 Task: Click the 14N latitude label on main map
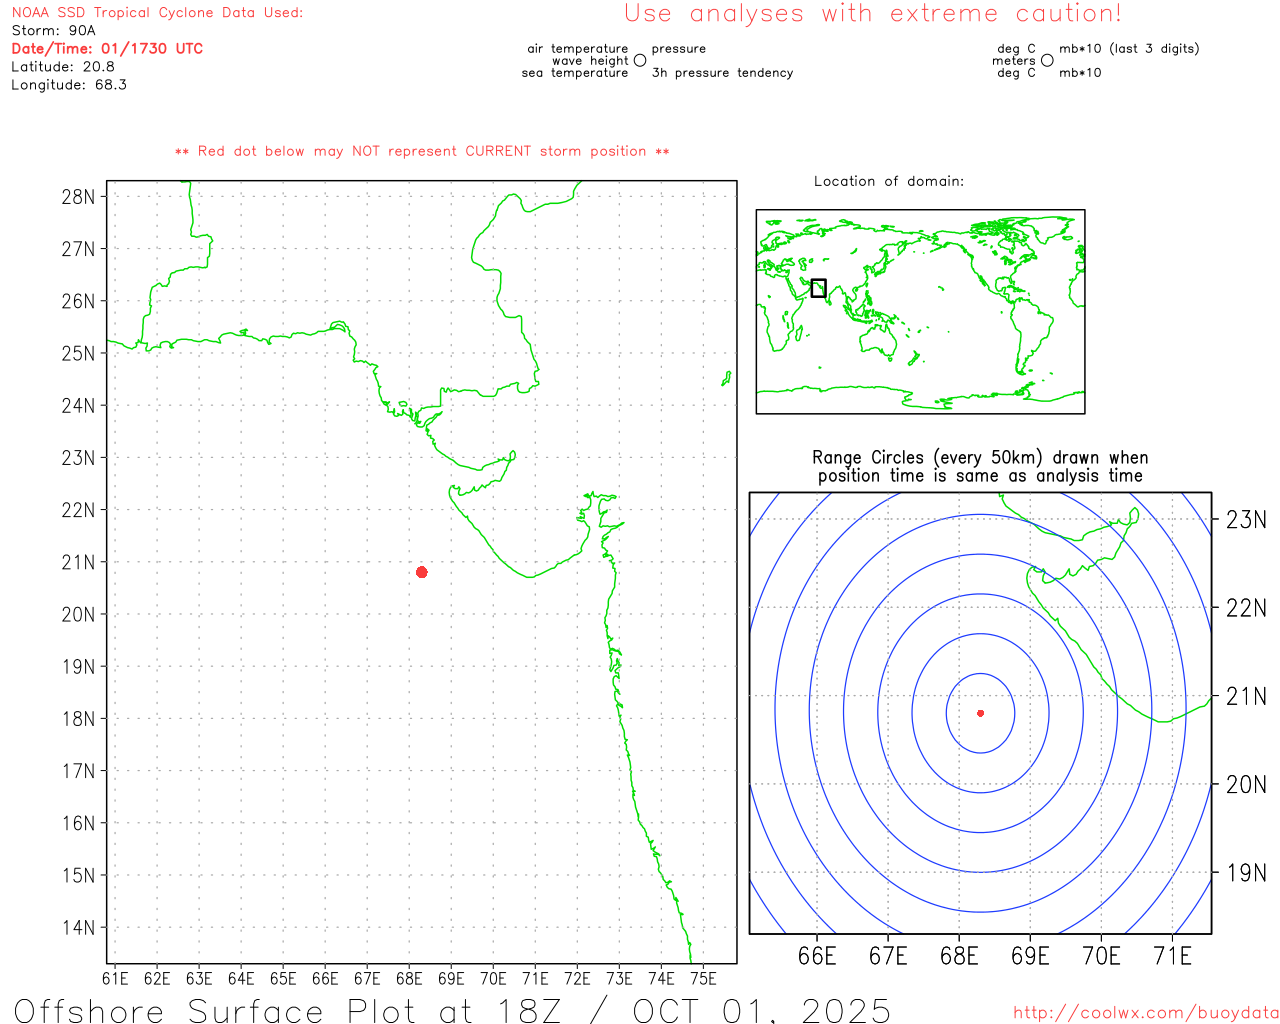78,927
